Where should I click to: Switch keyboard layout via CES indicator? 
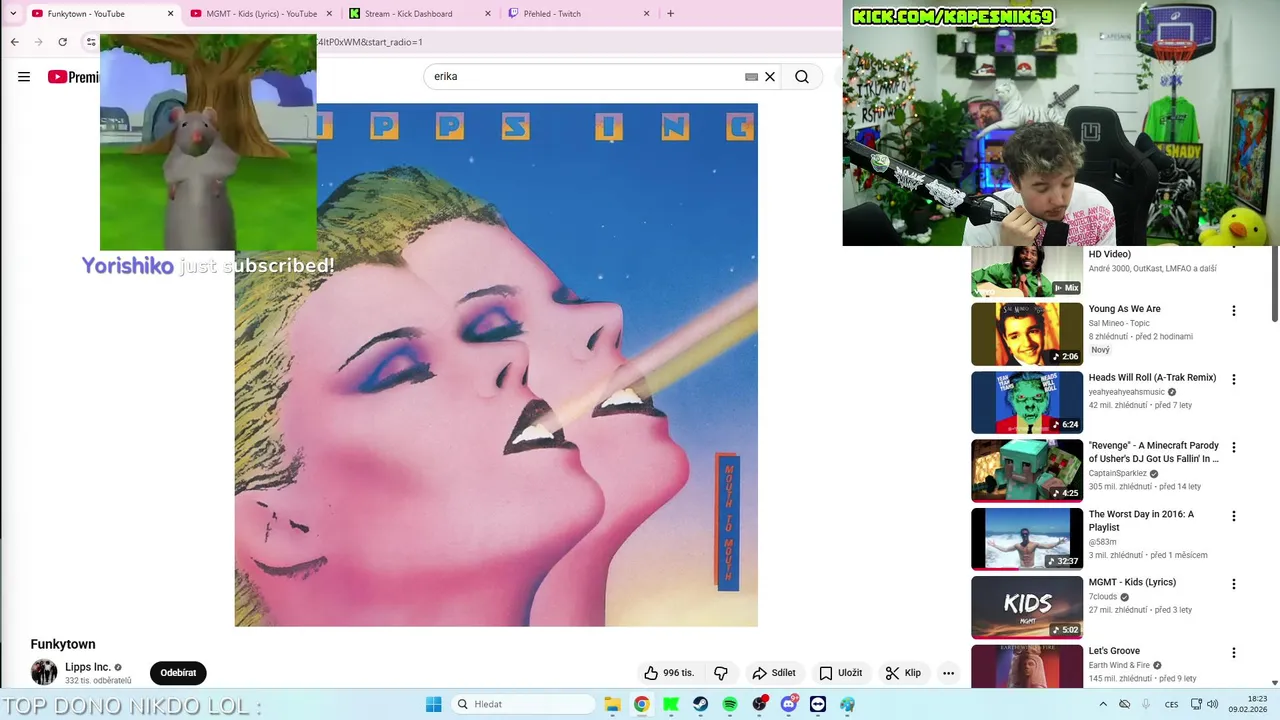pos(1171,704)
